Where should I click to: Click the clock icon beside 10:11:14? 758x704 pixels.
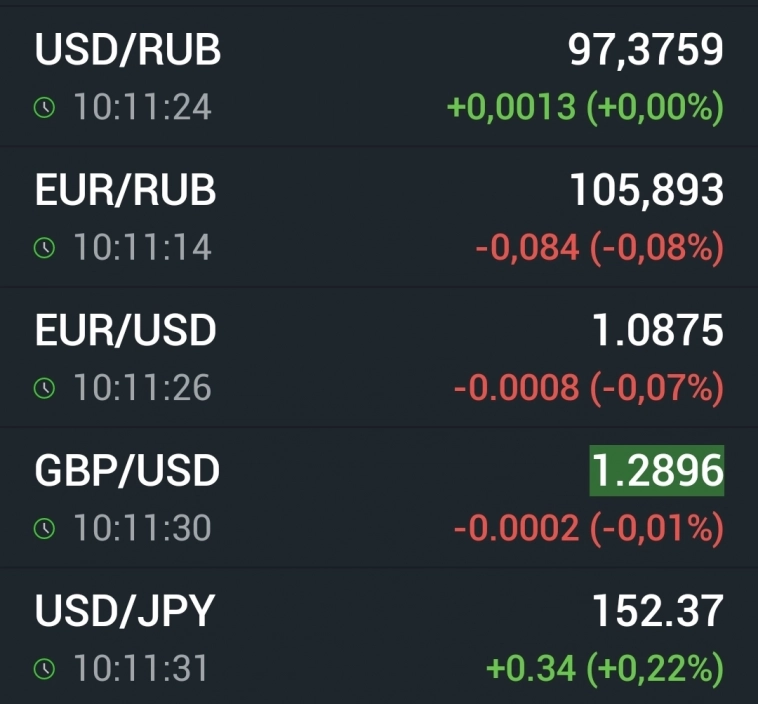tap(44, 248)
